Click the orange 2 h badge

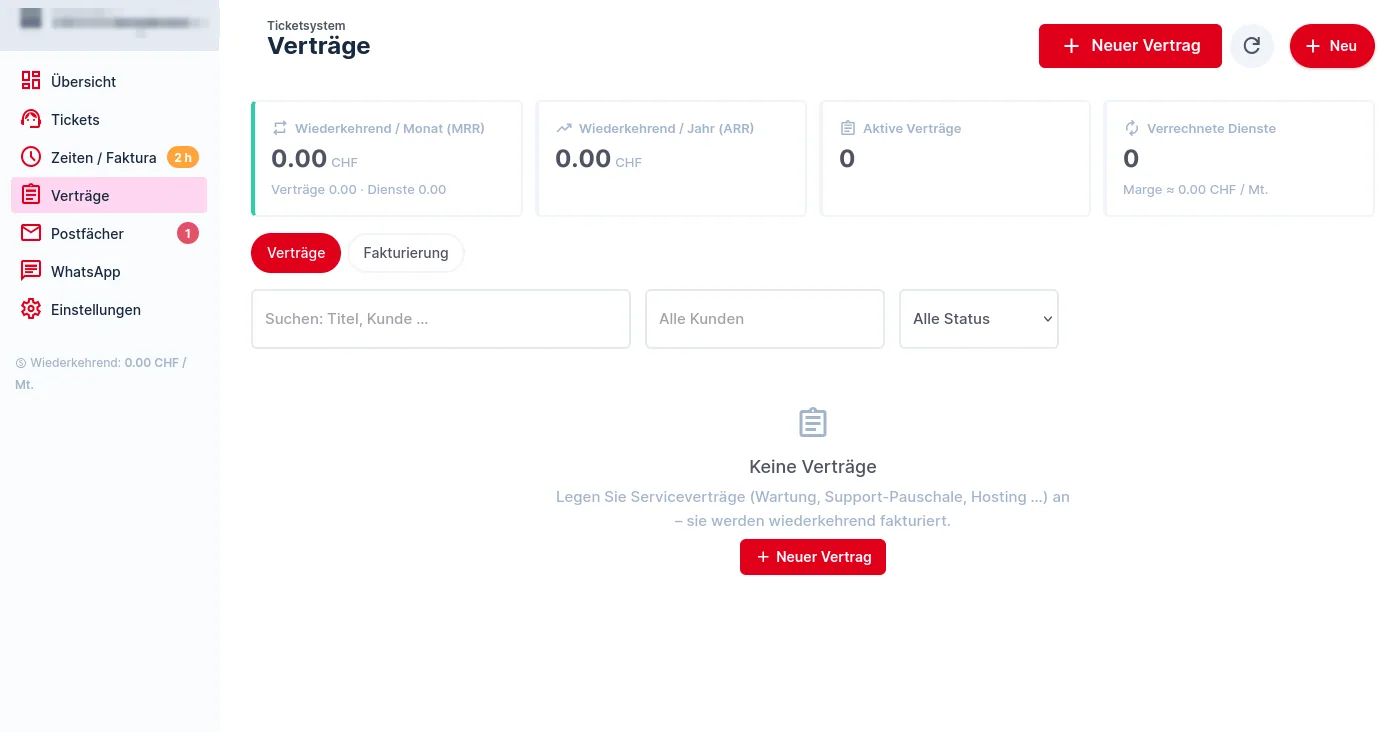click(183, 157)
